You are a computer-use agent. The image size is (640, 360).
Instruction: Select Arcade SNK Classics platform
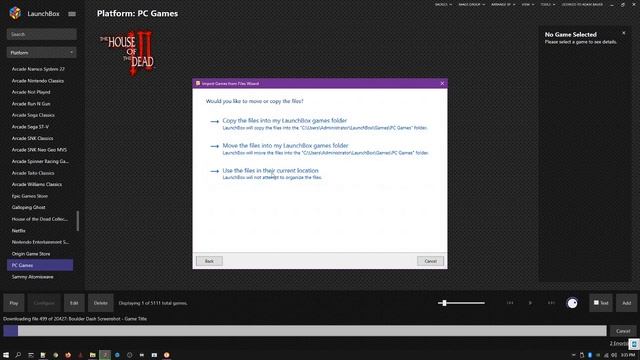click(32, 138)
